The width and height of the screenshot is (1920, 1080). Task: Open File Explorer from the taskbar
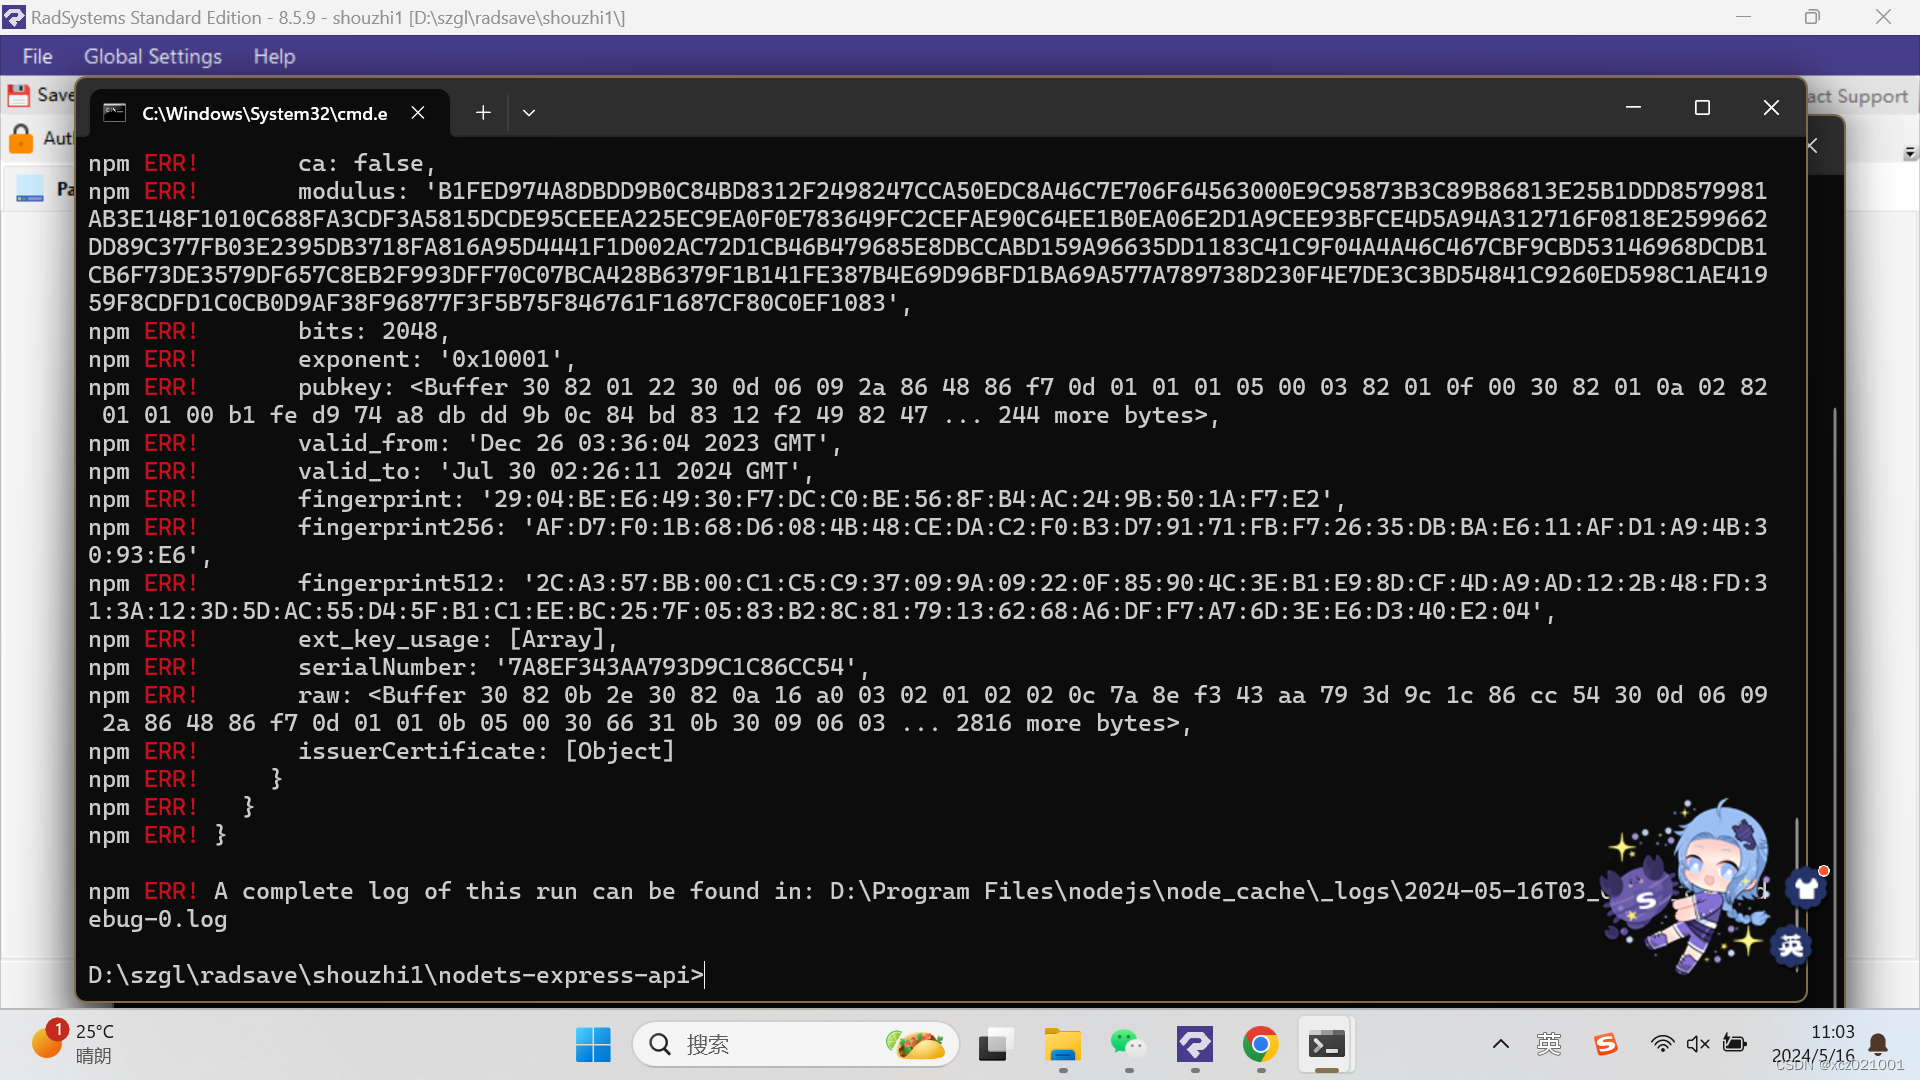1062,1045
